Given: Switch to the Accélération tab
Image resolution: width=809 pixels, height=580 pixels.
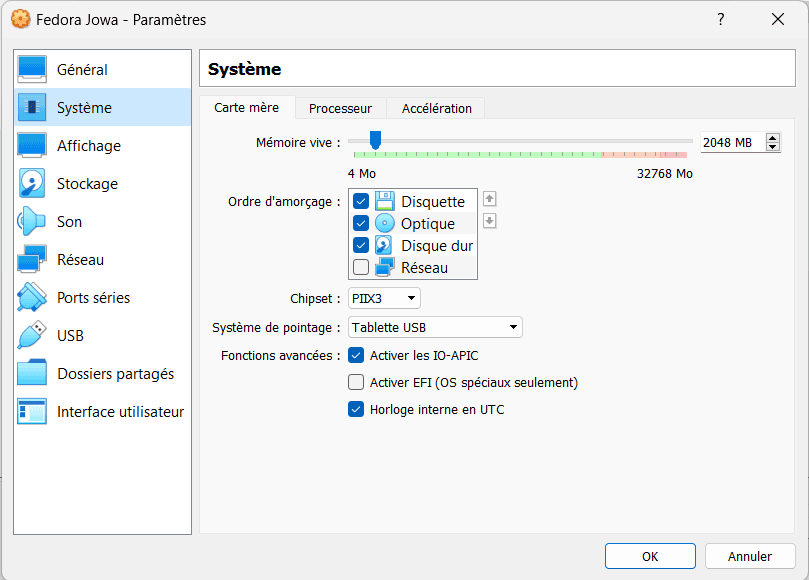Looking at the screenshot, I should pos(436,108).
